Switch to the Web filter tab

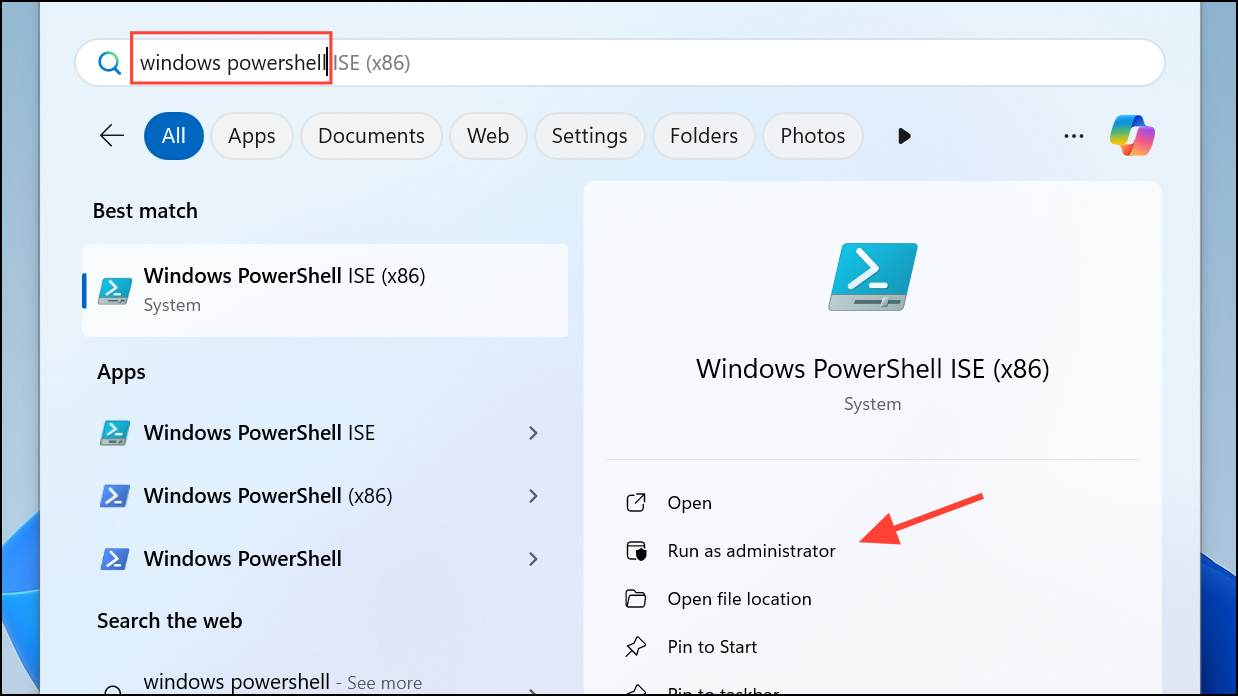point(488,136)
